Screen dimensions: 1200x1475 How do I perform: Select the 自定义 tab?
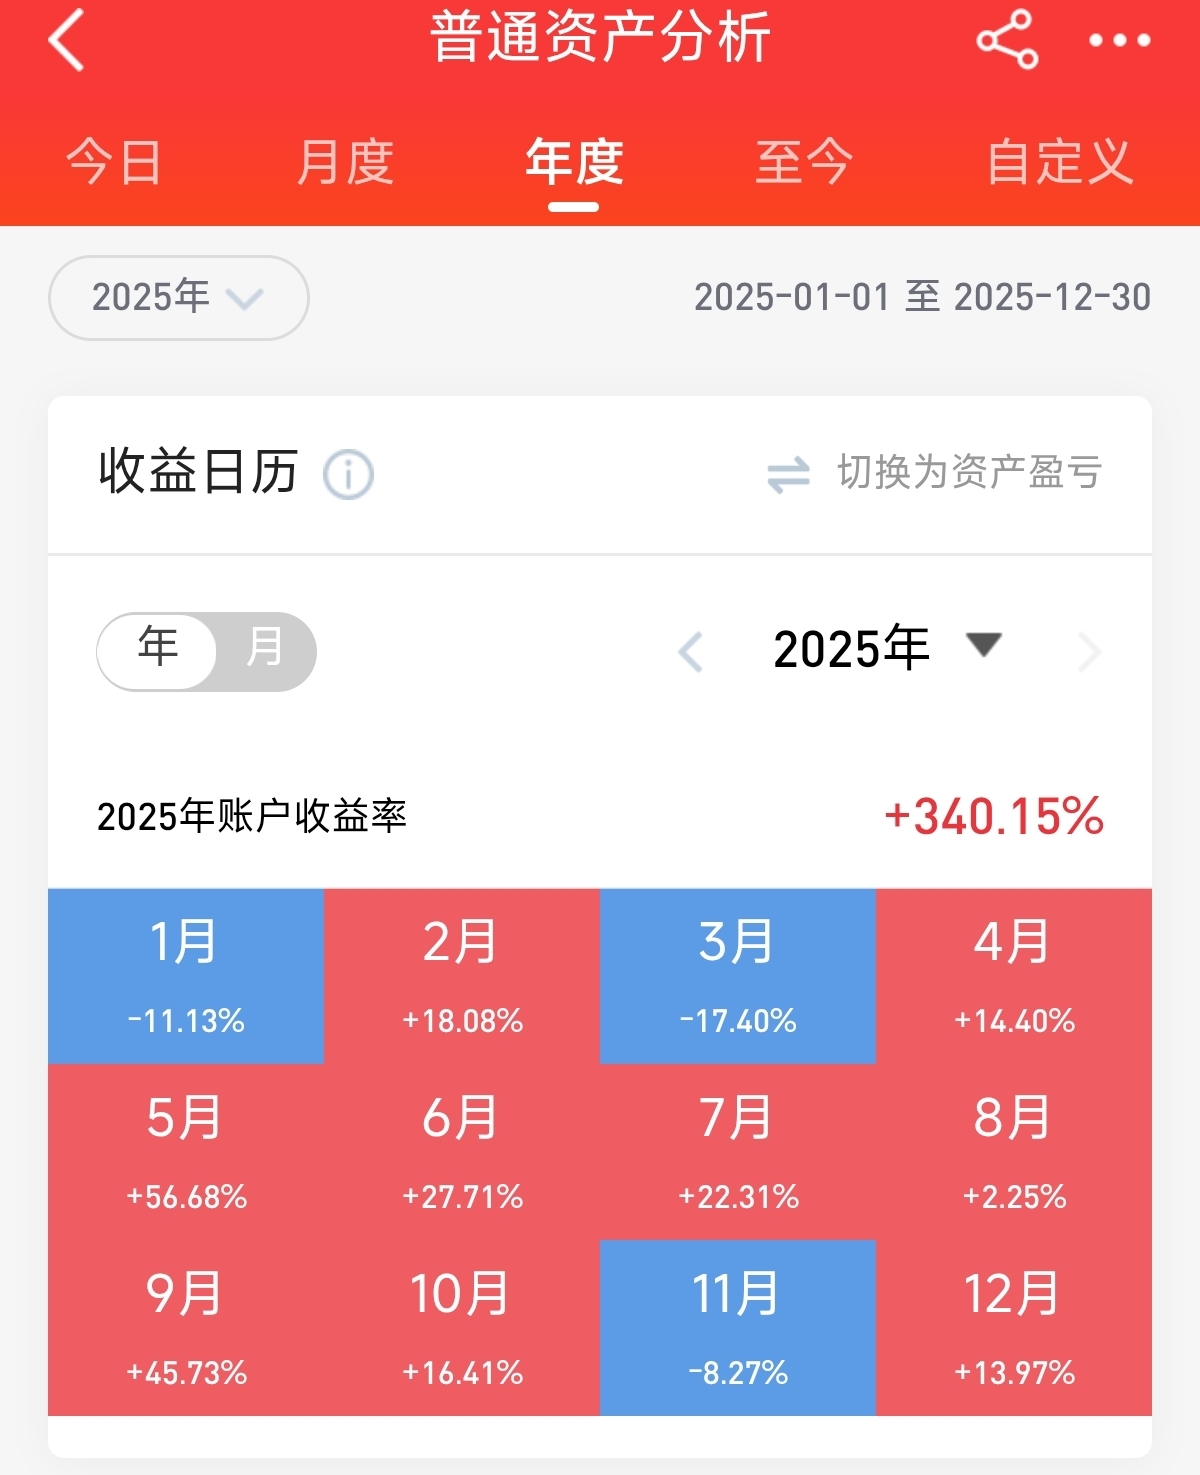[x=1060, y=162]
